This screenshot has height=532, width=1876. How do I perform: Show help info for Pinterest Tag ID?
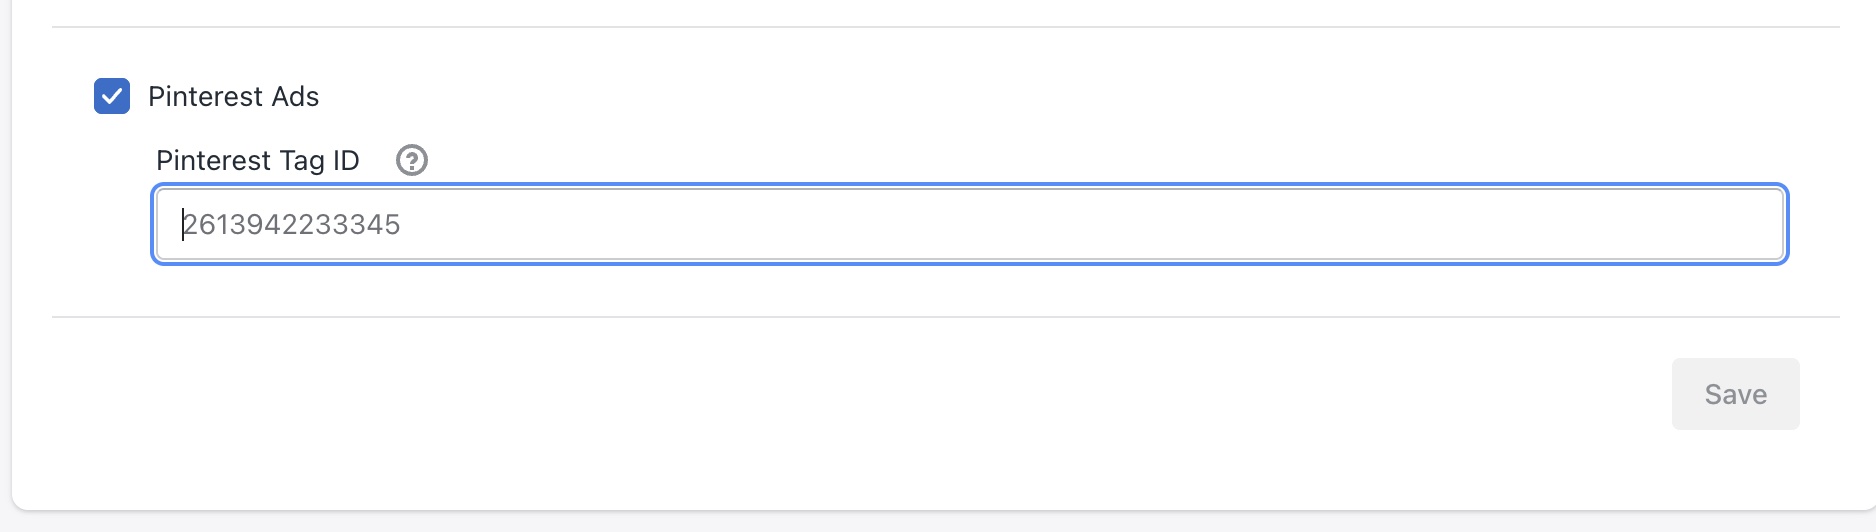coord(412,160)
